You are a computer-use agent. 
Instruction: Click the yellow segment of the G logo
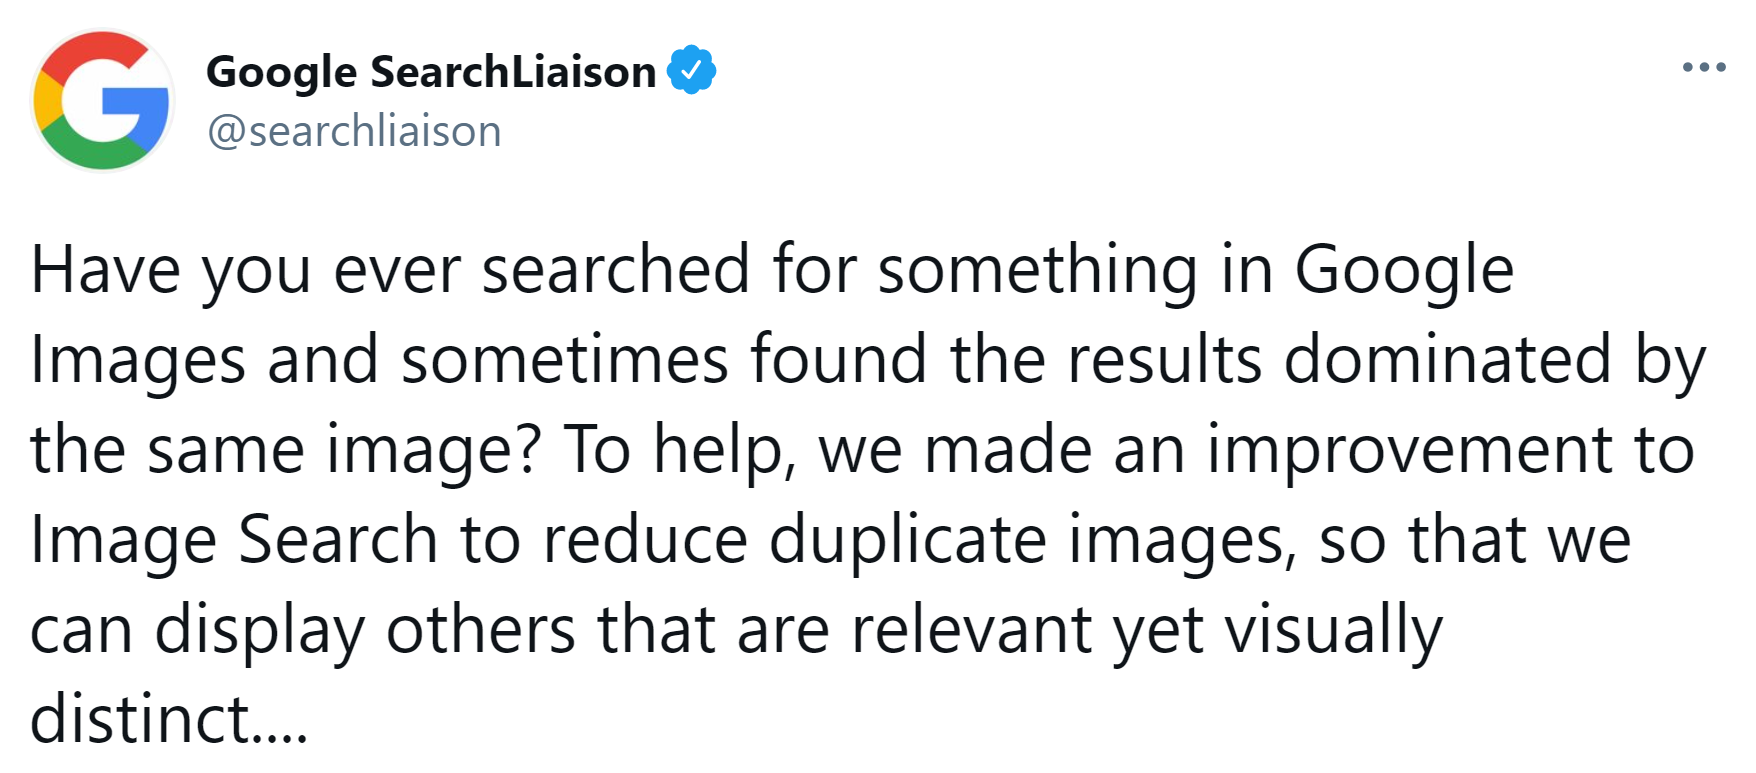click(x=47, y=101)
